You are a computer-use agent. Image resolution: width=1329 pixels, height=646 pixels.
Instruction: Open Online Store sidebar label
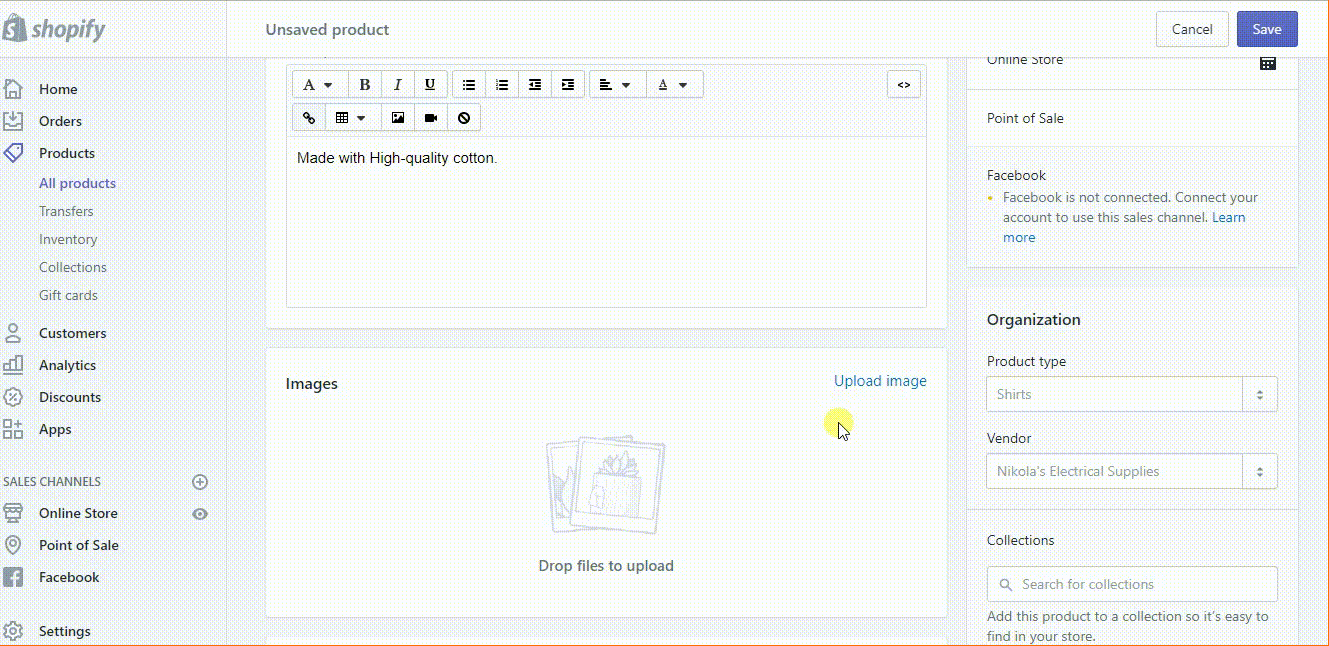(78, 513)
